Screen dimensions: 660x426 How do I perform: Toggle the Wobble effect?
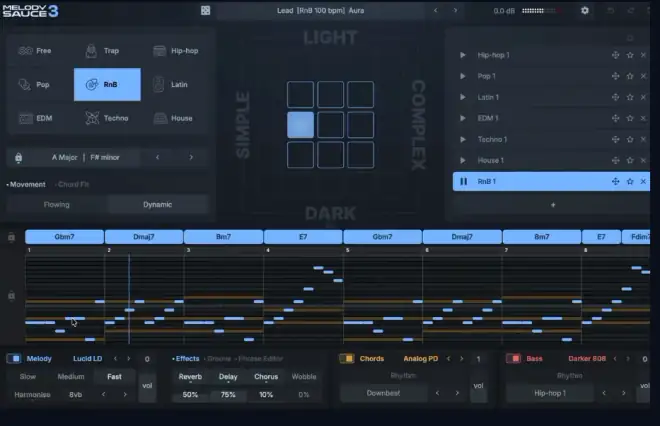click(304, 377)
